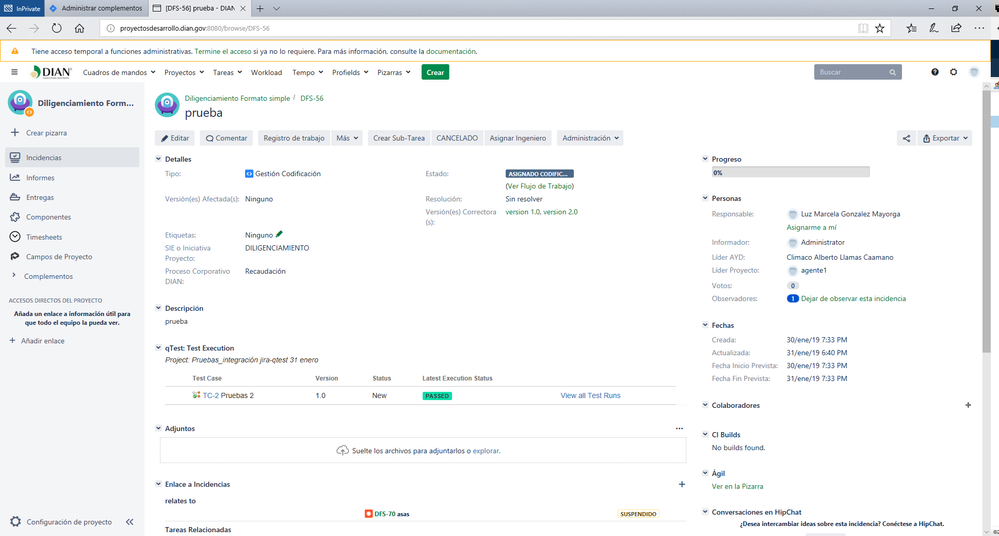Collapse the Fechas section
Viewport: 999px width, 536px height.
tap(705, 325)
